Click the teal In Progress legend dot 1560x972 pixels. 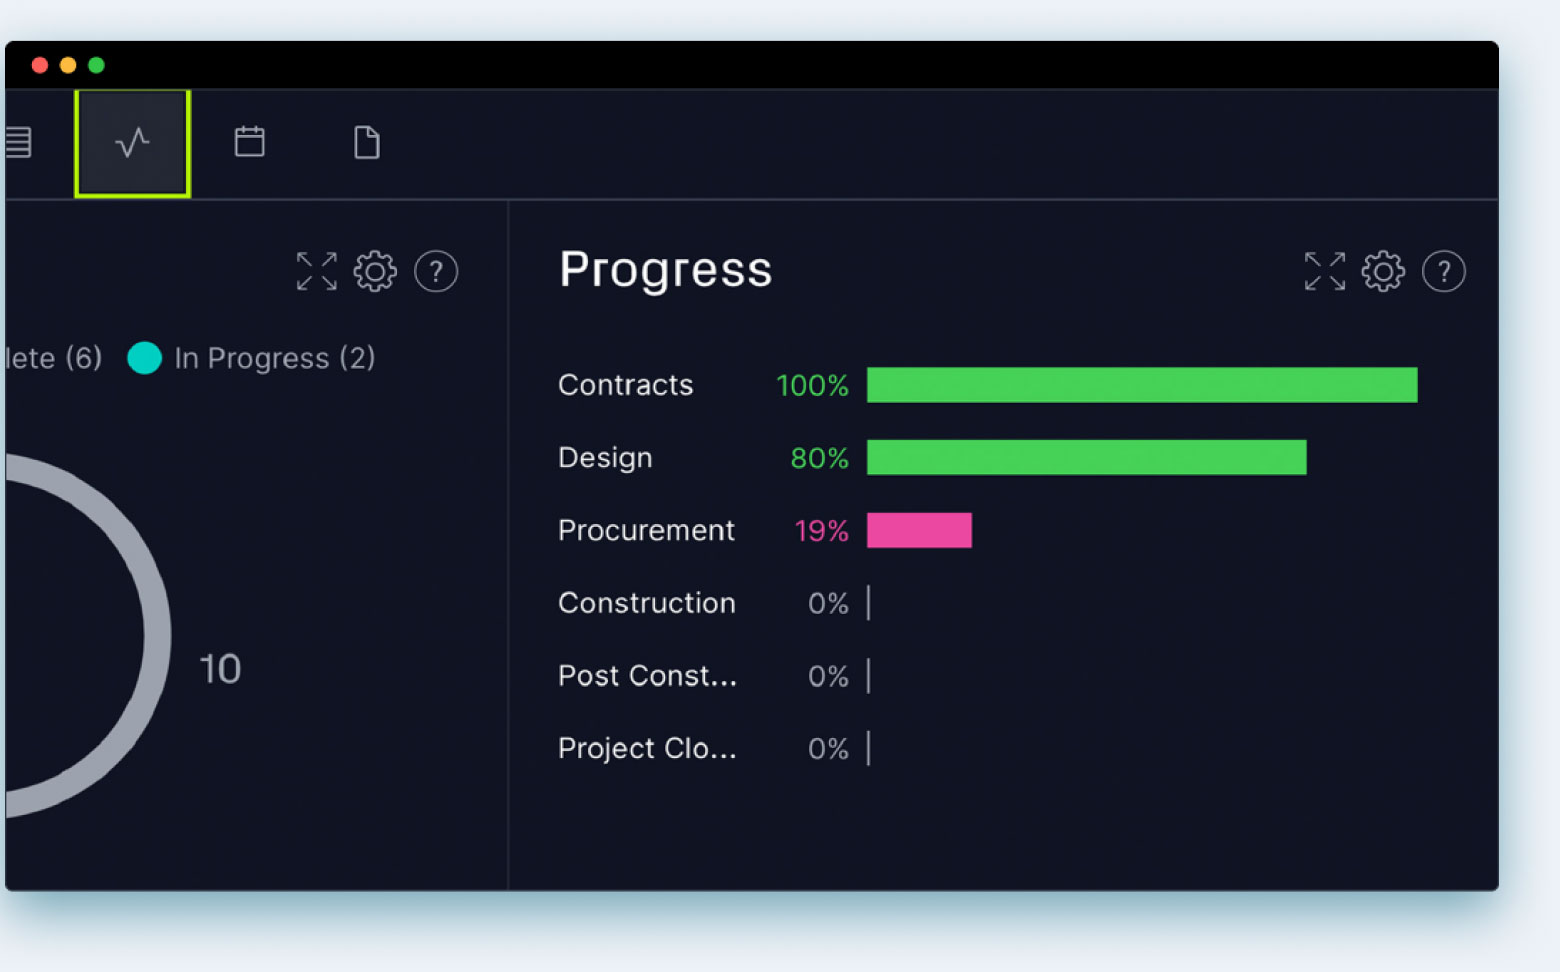pos(145,358)
